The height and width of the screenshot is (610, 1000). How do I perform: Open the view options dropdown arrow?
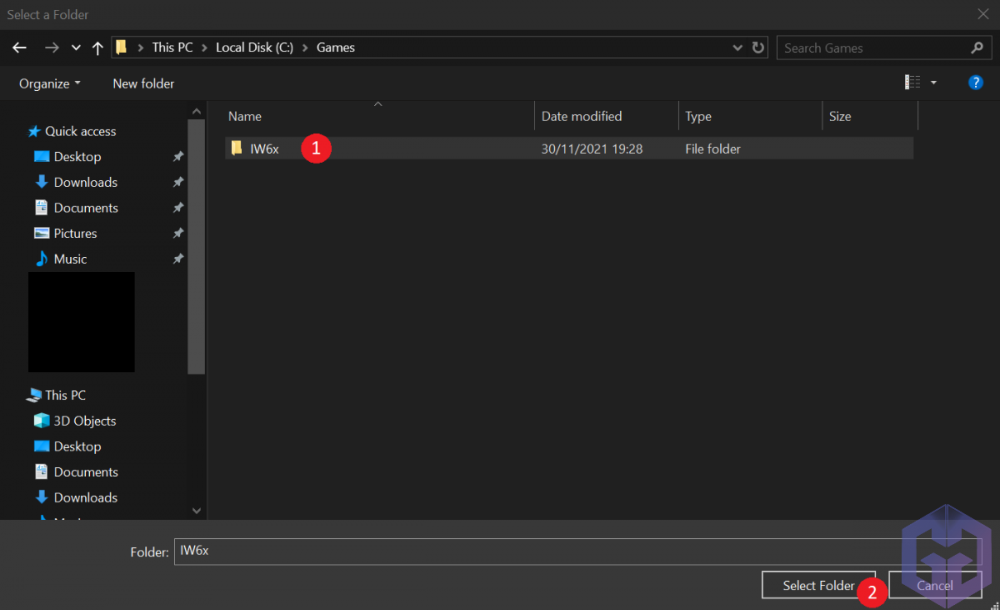click(934, 83)
